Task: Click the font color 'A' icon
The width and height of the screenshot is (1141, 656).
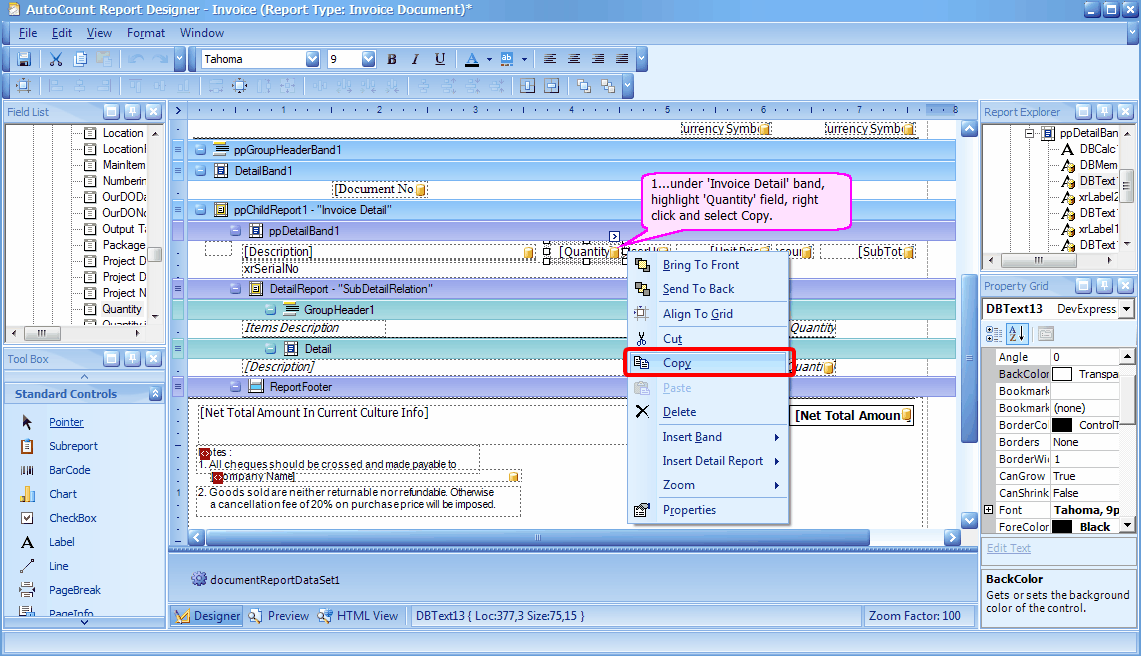Action: (x=472, y=59)
